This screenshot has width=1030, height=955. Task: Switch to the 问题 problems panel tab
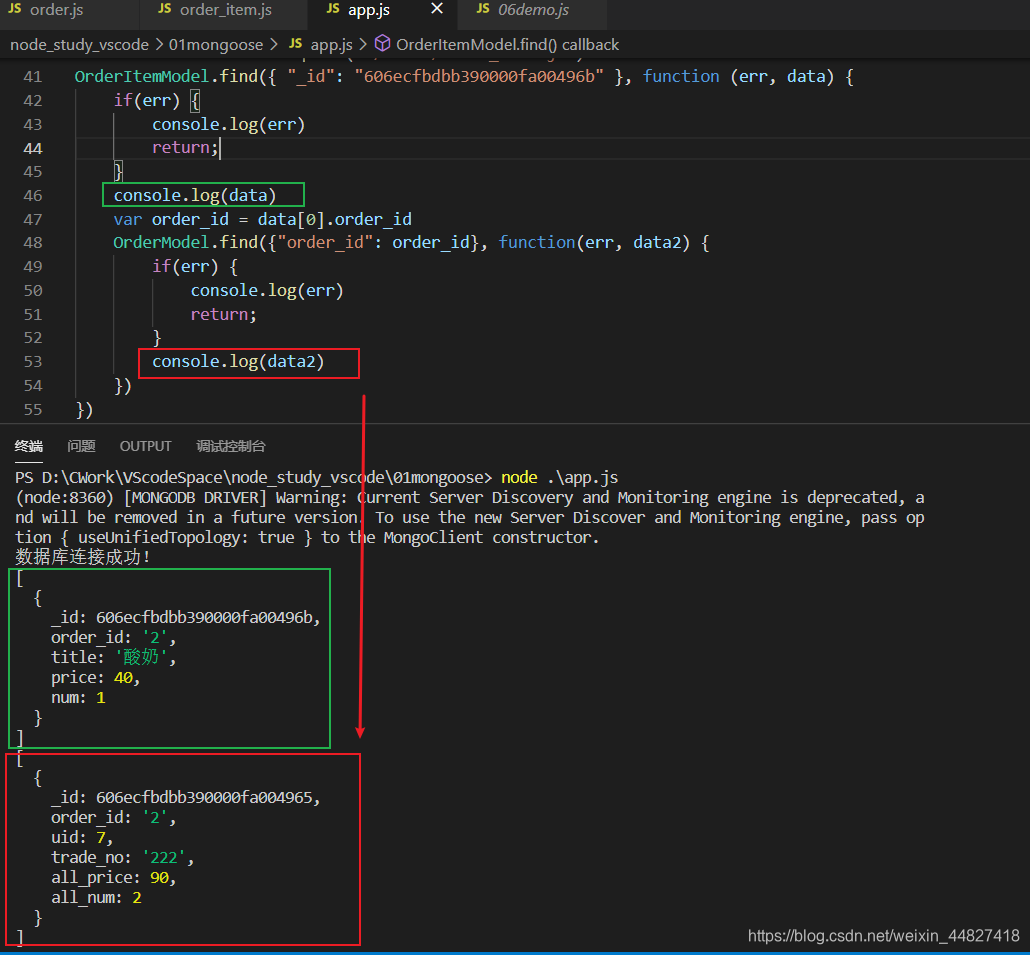point(81,447)
